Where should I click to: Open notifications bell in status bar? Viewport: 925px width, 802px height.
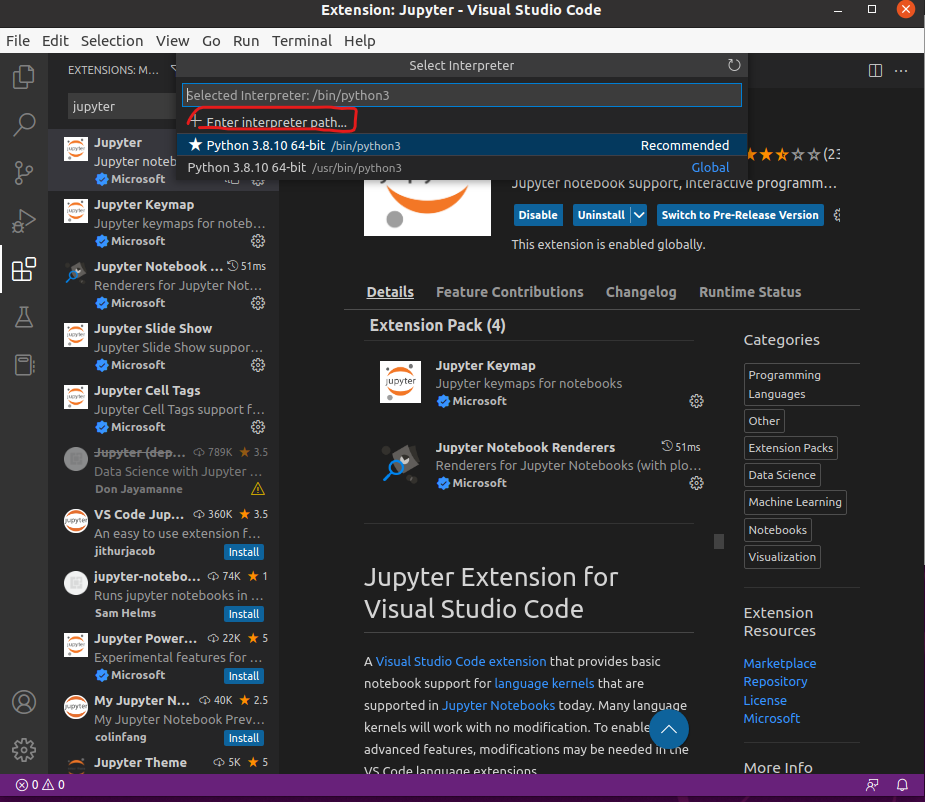(x=902, y=785)
